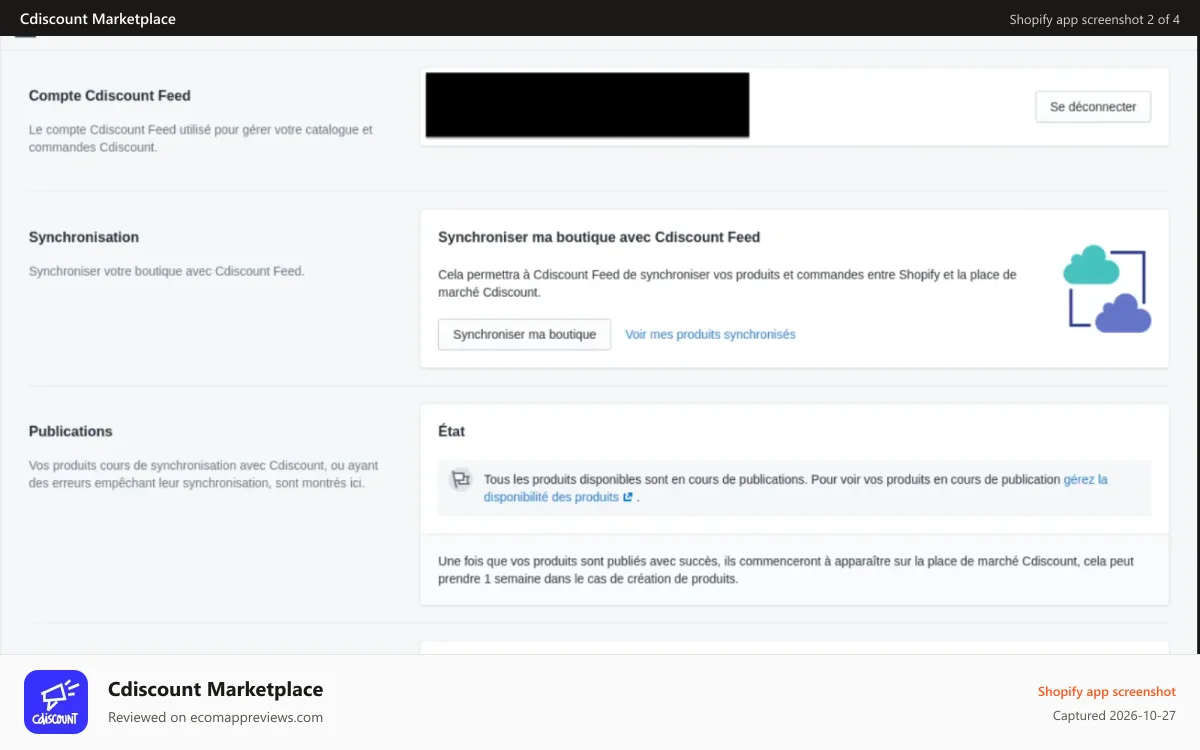Click 'Reviewed on ecomappreviews.com' text
Screen dimensions: 1200x750
pos(215,717)
